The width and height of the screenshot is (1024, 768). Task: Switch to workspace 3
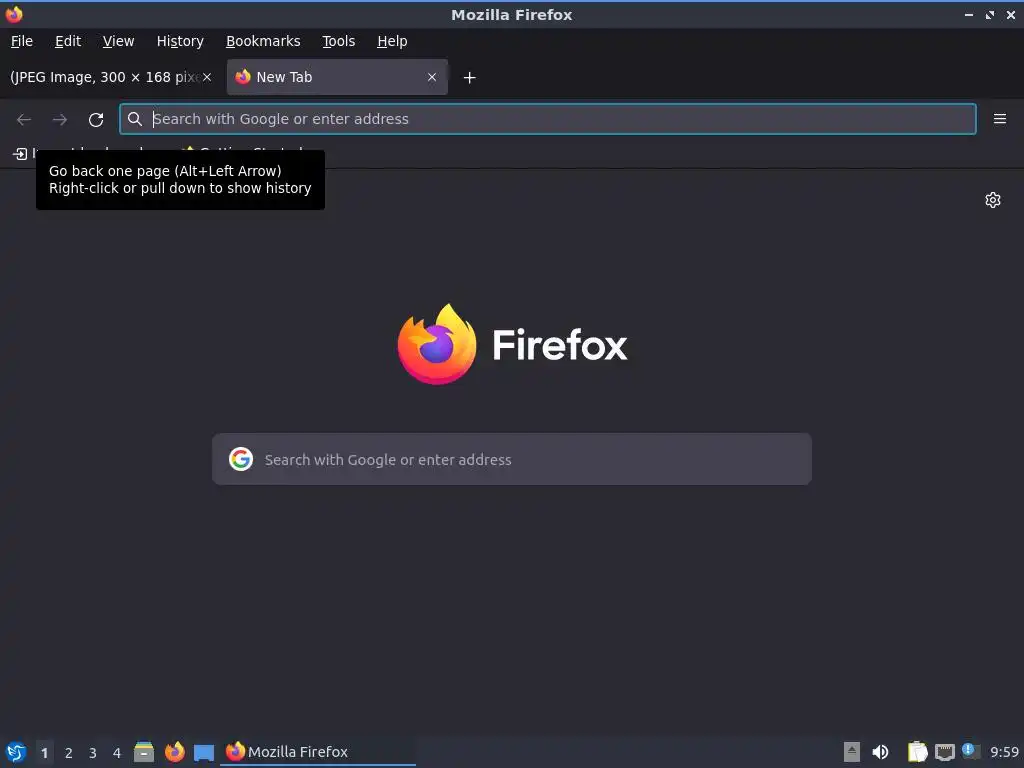93,753
